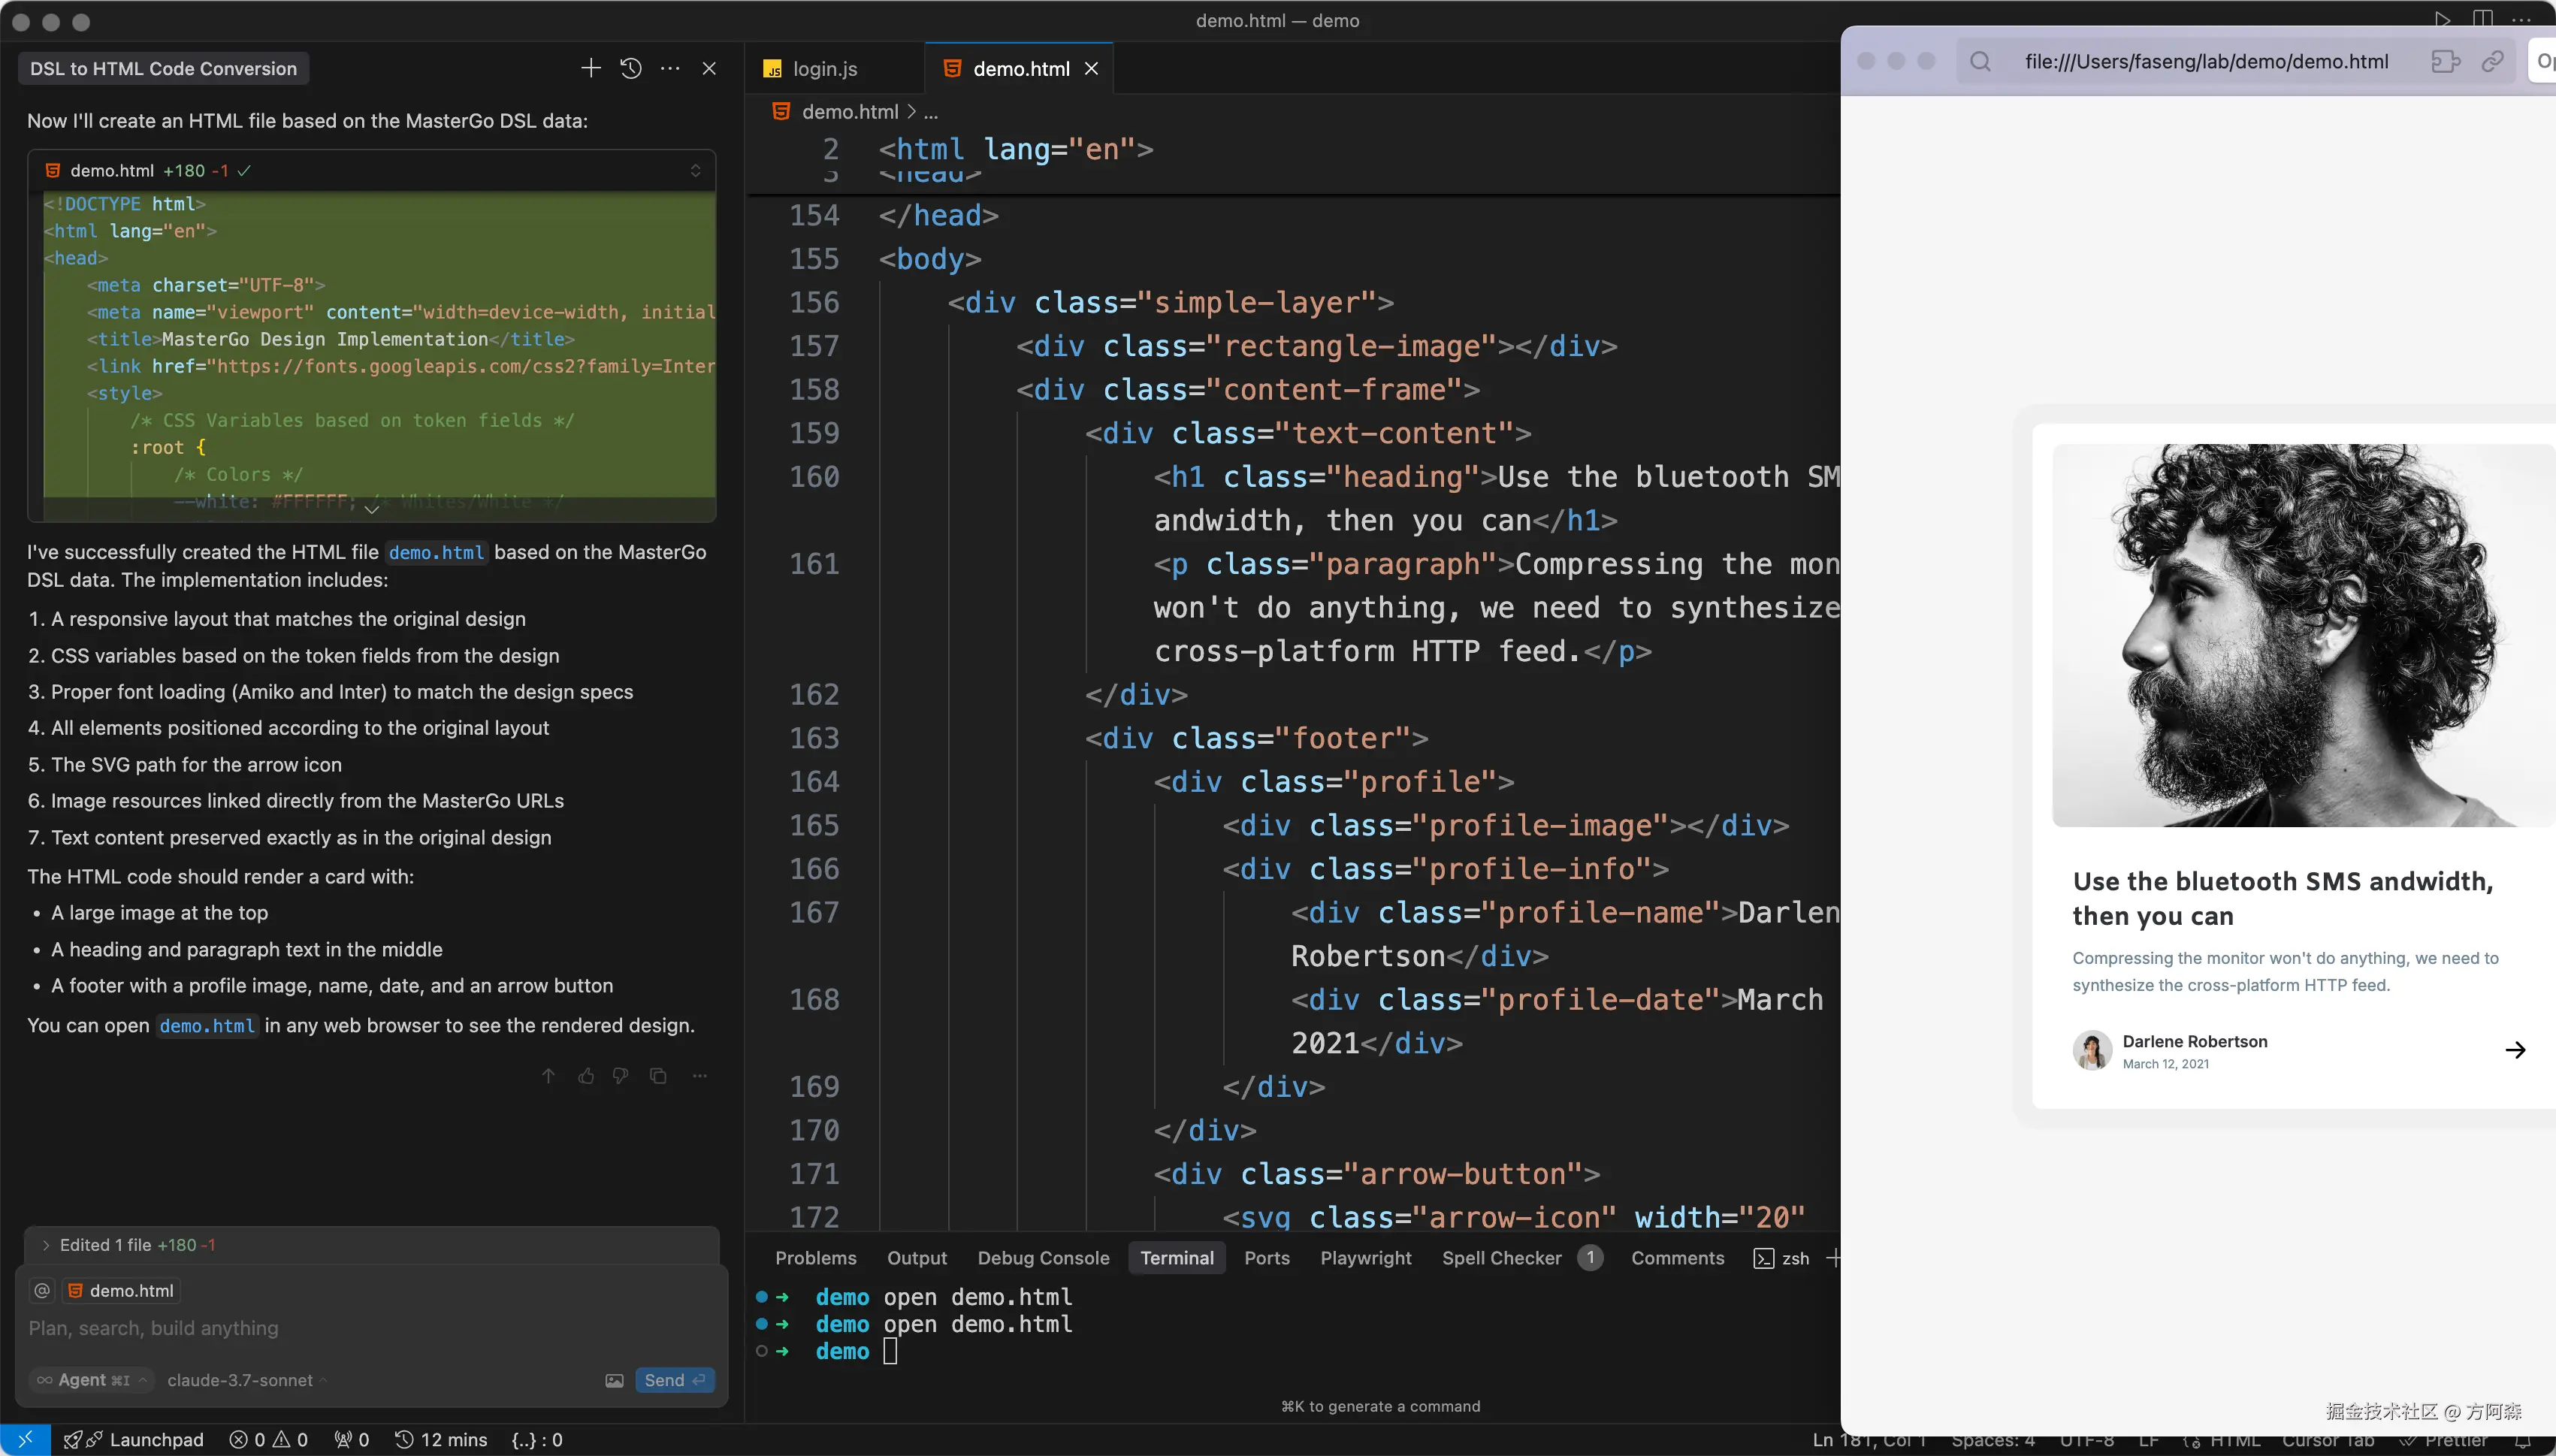
Task: Start a new chat with plus icon
Action: pyautogui.click(x=590, y=68)
